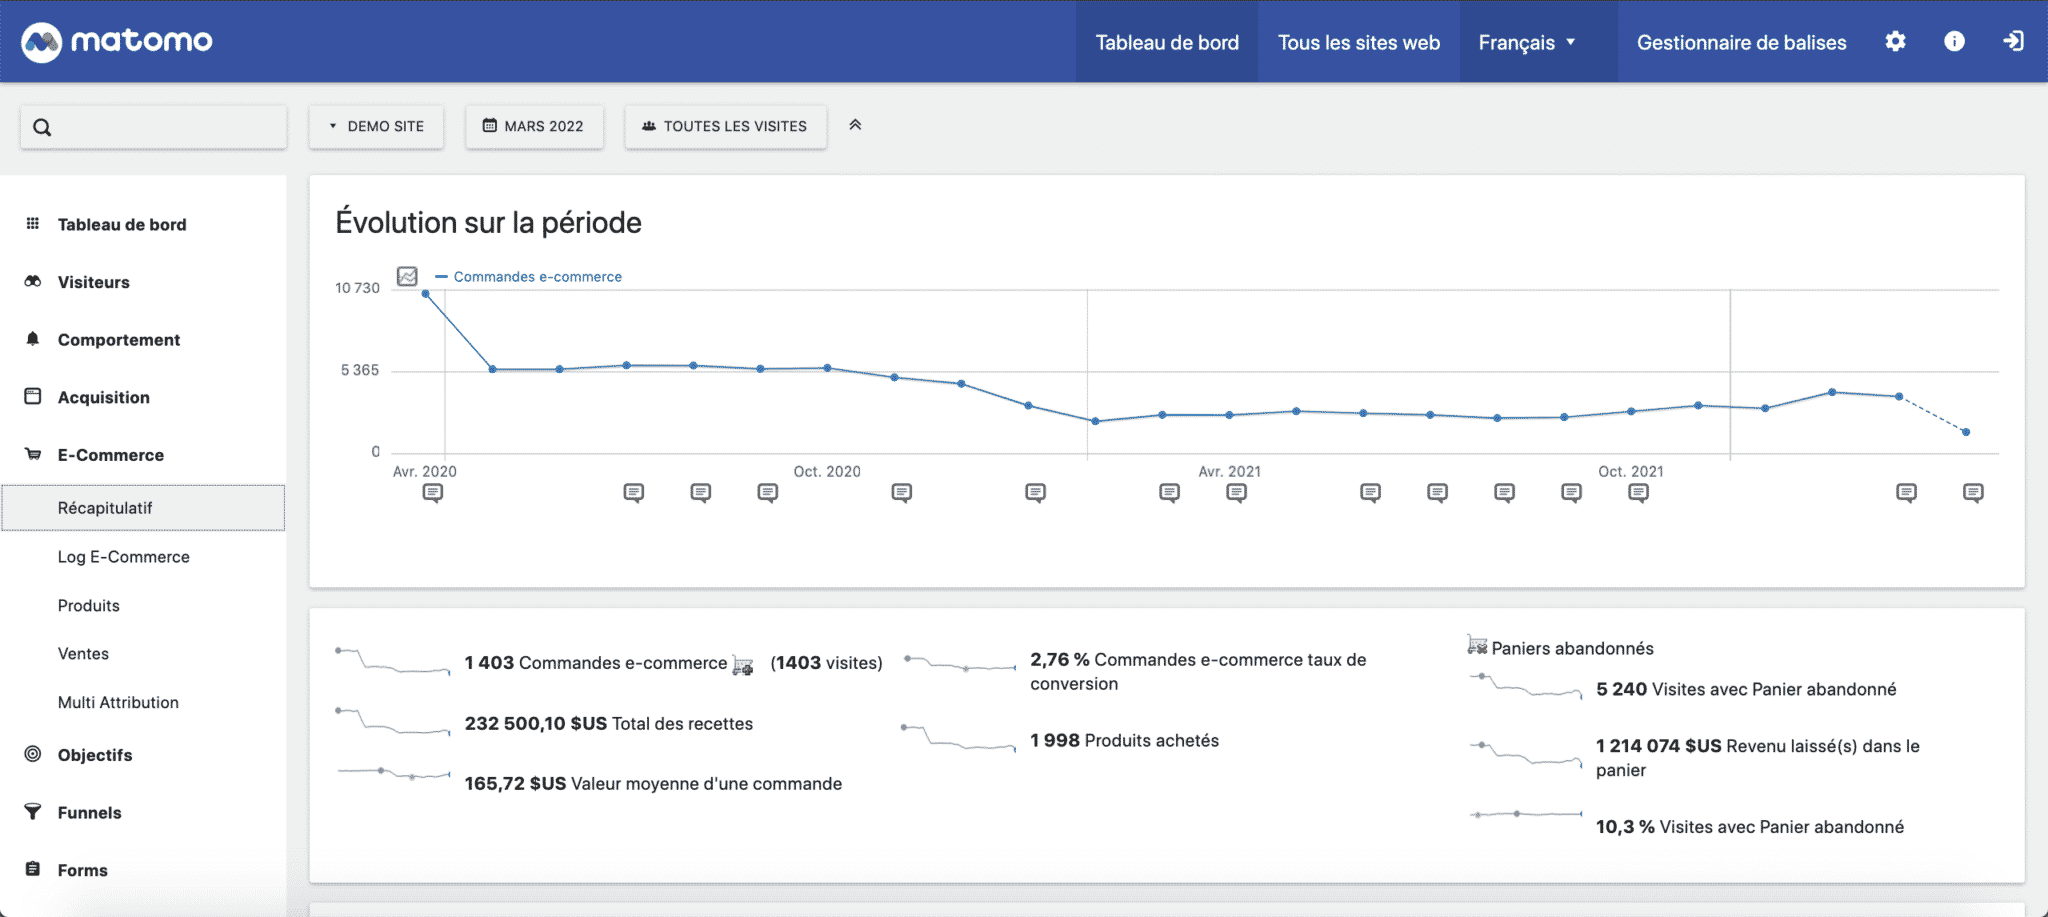Open the DEMO SITE selector dropdown
Screen dimensions: 2048x917
(x=376, y=127)
